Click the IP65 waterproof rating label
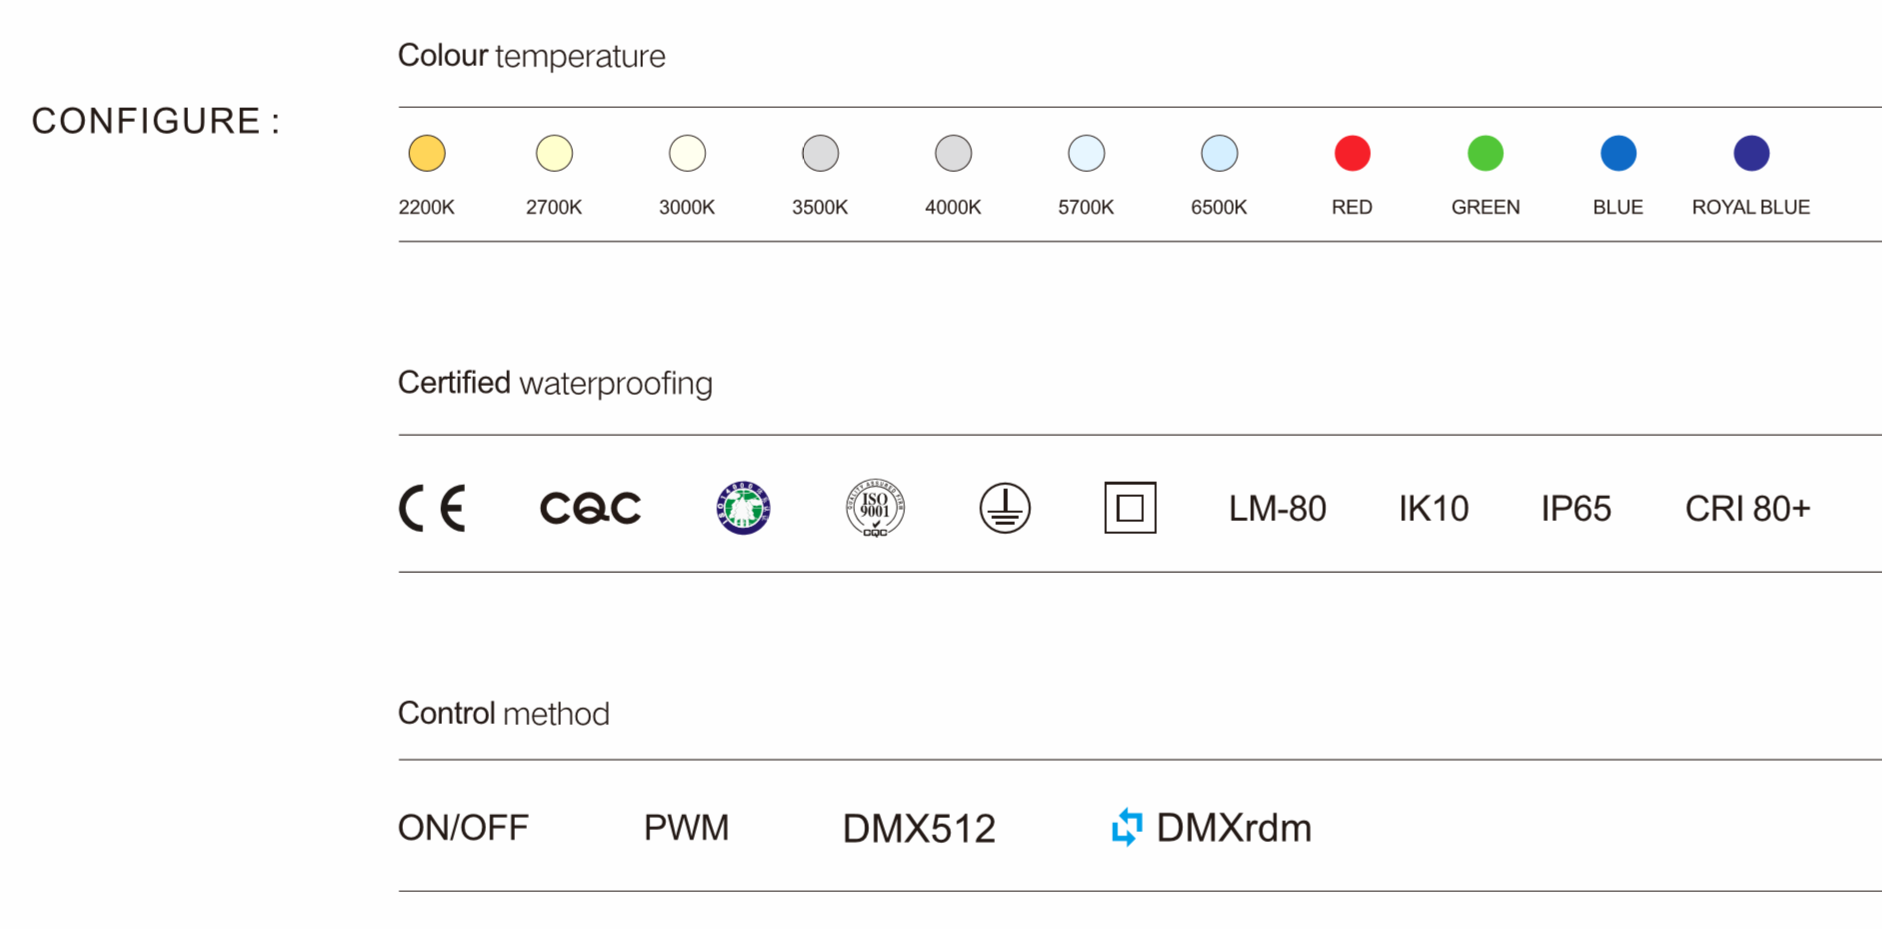The height and width of the screenshot is (929, 1882). coord(1576,509)
